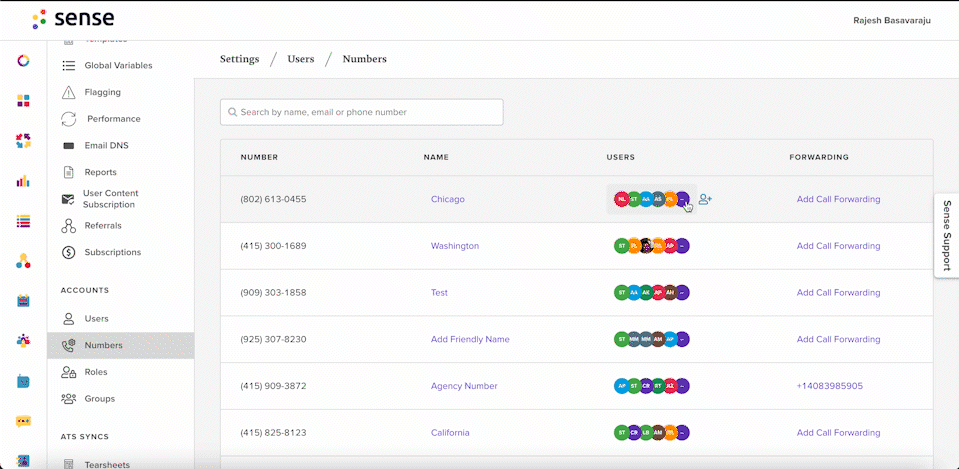Click the NUMBER column header
959x469 pixels.
[x=259, y=157]
